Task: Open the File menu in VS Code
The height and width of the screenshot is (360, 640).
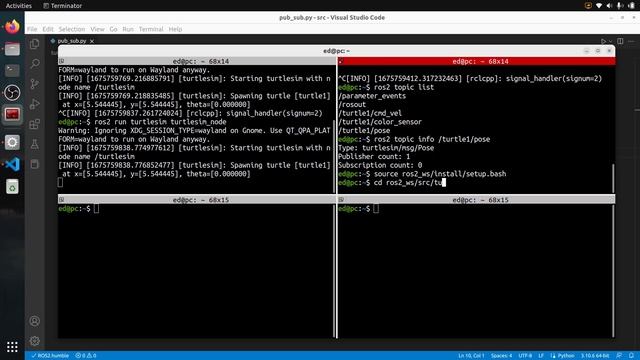Action: 32,29
